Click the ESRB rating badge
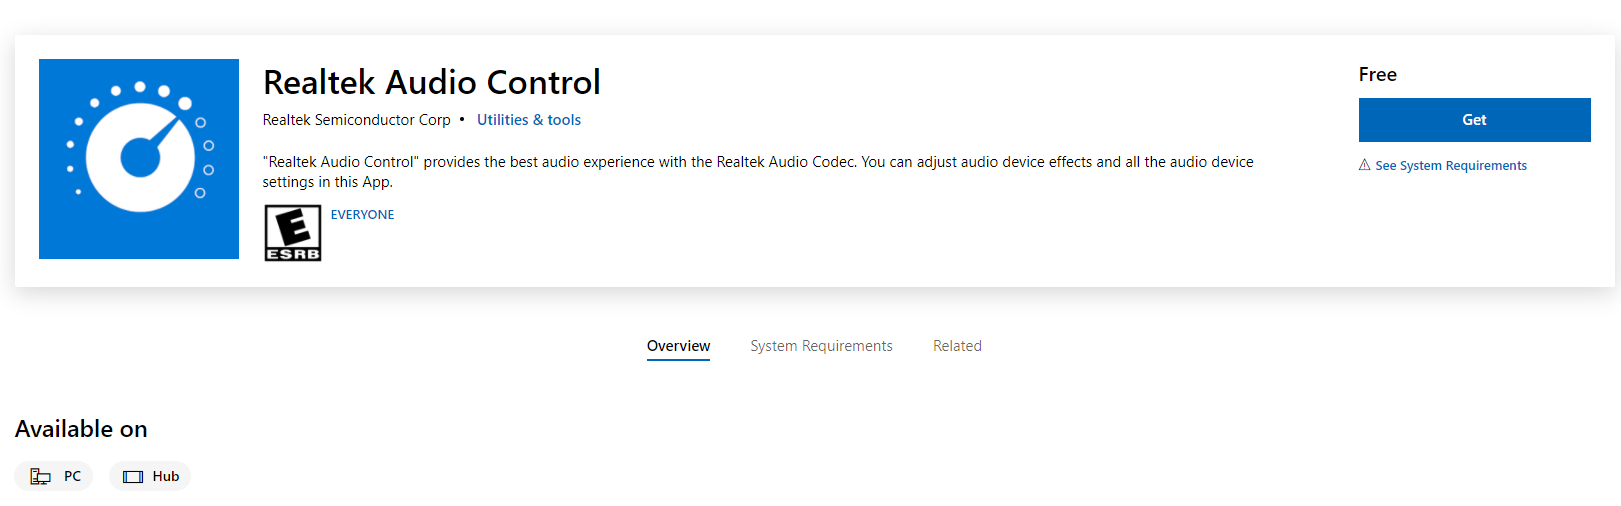 tap(293, 233)
